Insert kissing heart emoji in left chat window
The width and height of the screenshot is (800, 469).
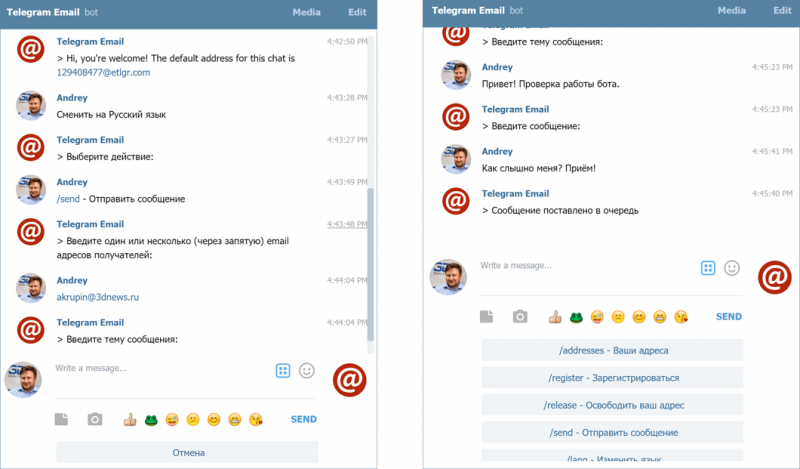(256, 420)
